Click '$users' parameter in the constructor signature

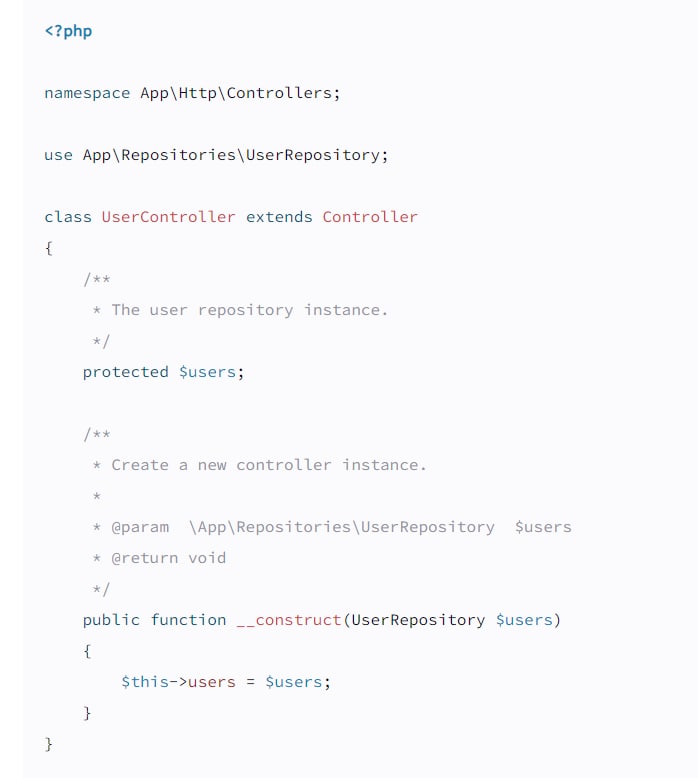click(x=524, y=620)
